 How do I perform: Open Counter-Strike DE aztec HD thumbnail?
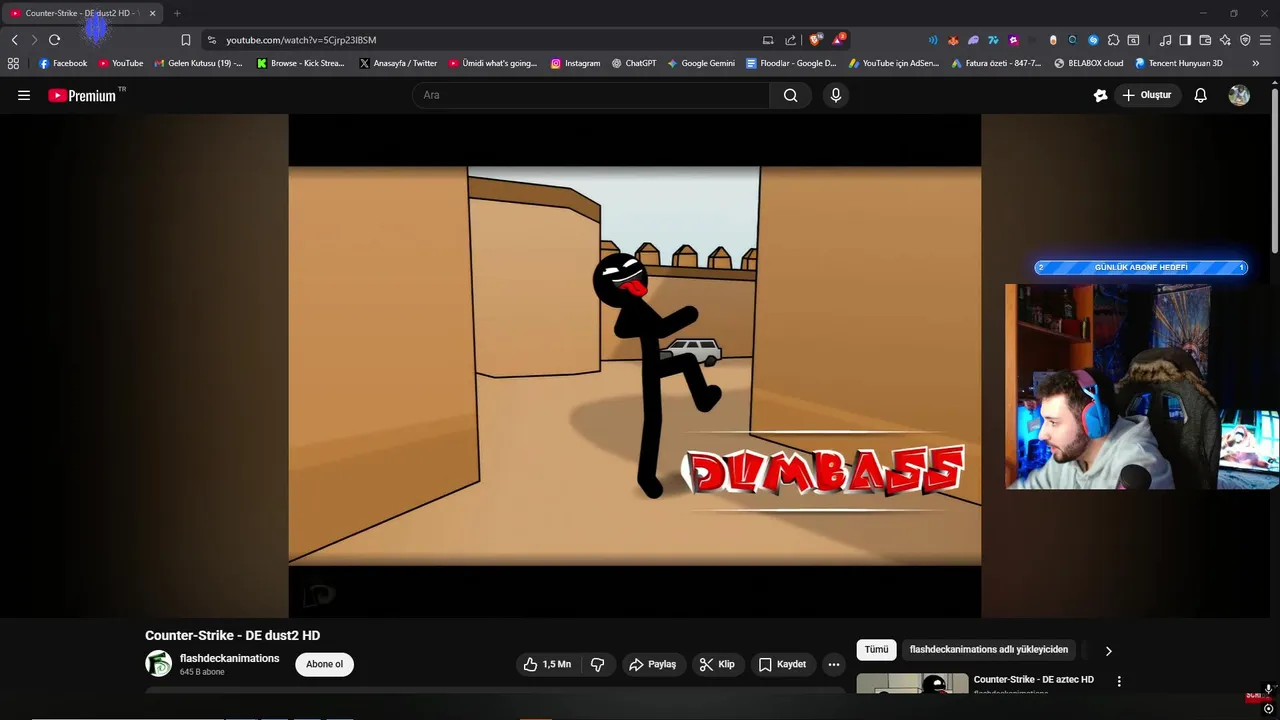pos(912,684)
